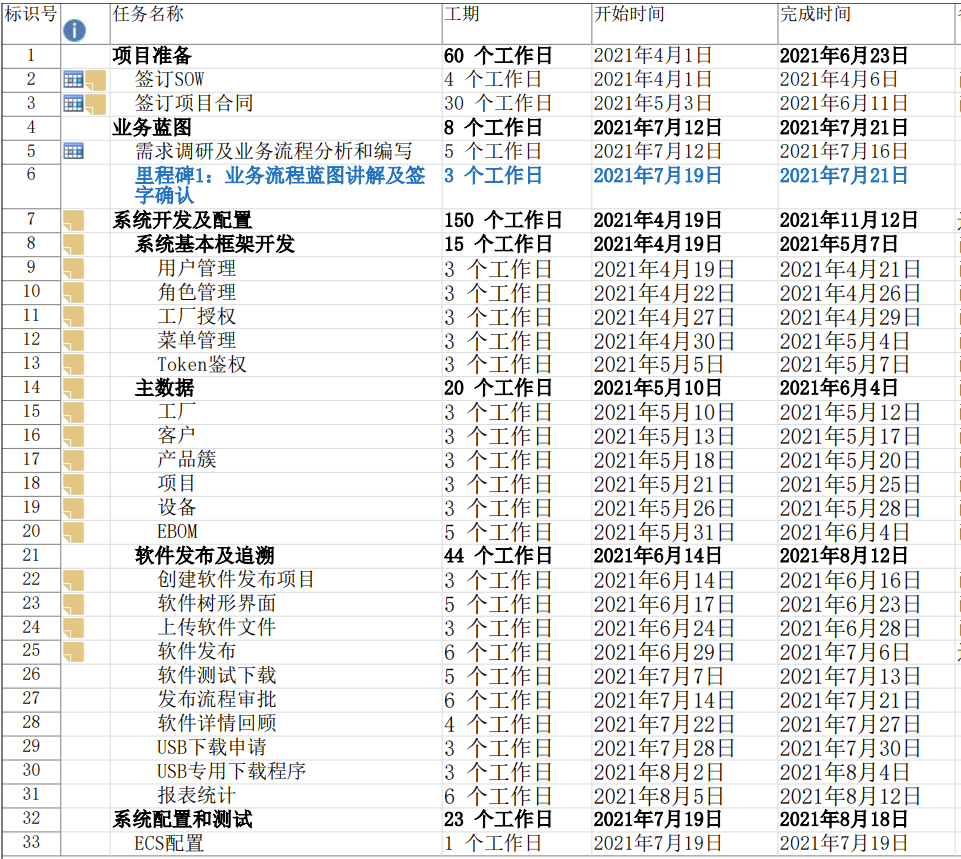The width and height of the screenshot is (961, 859).
Task: Select the task name USB专用下载程序
Action: pyautogui.click(x=232, y=771)
